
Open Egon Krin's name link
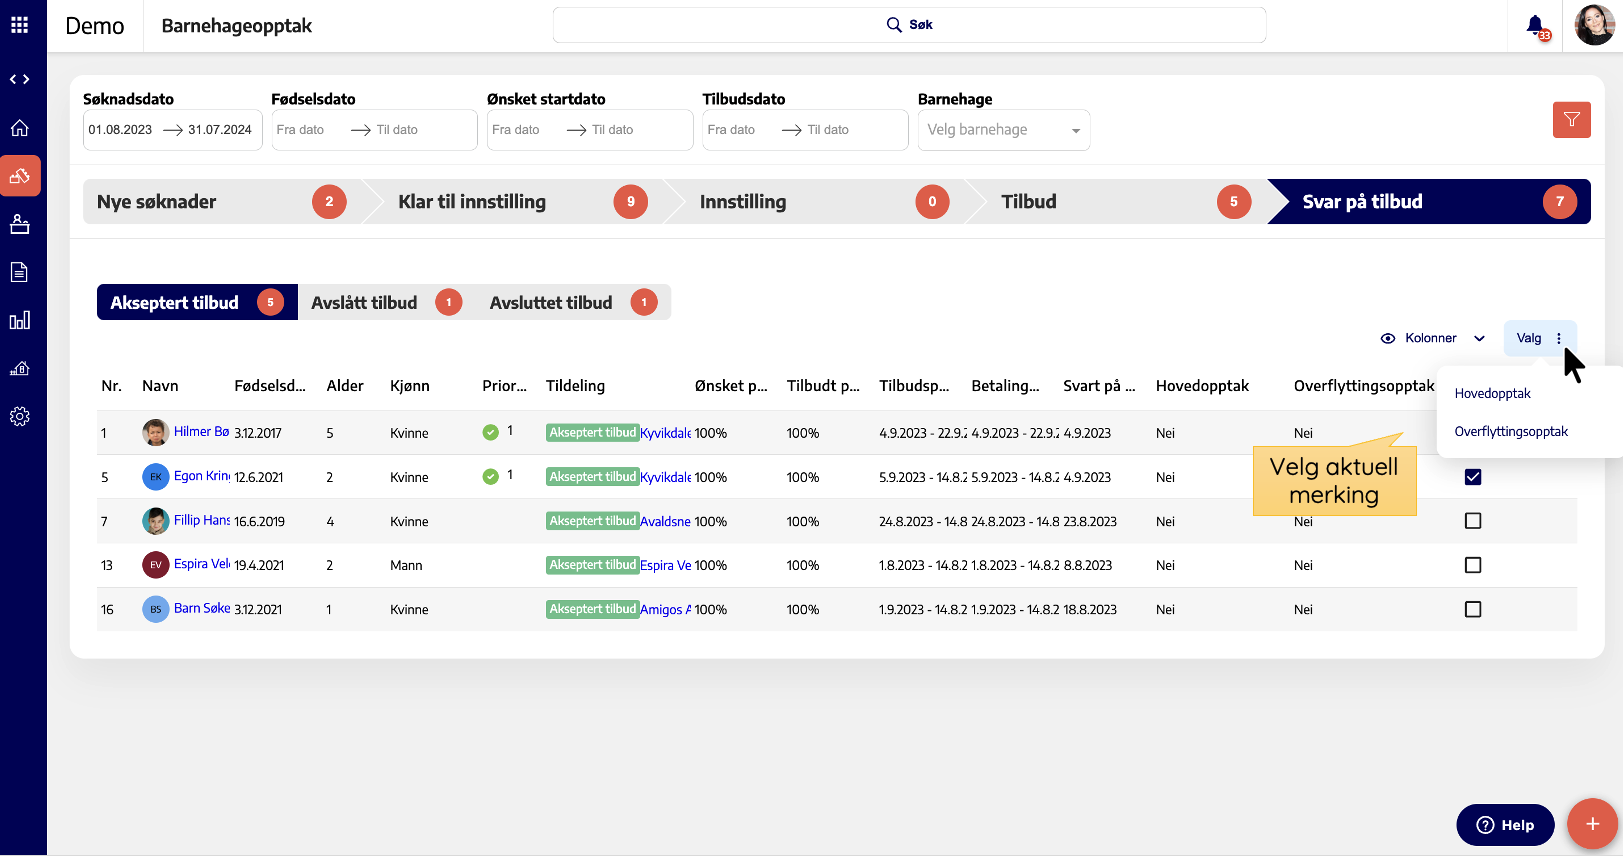tap(201, 475)
